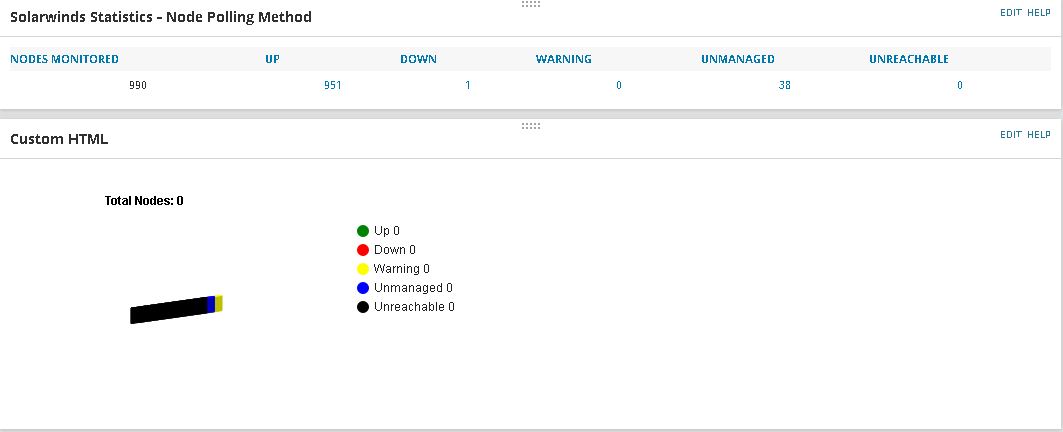Screen dimensions: 1063x432
Task: Click the UP column header
Action: pos(273,59)
